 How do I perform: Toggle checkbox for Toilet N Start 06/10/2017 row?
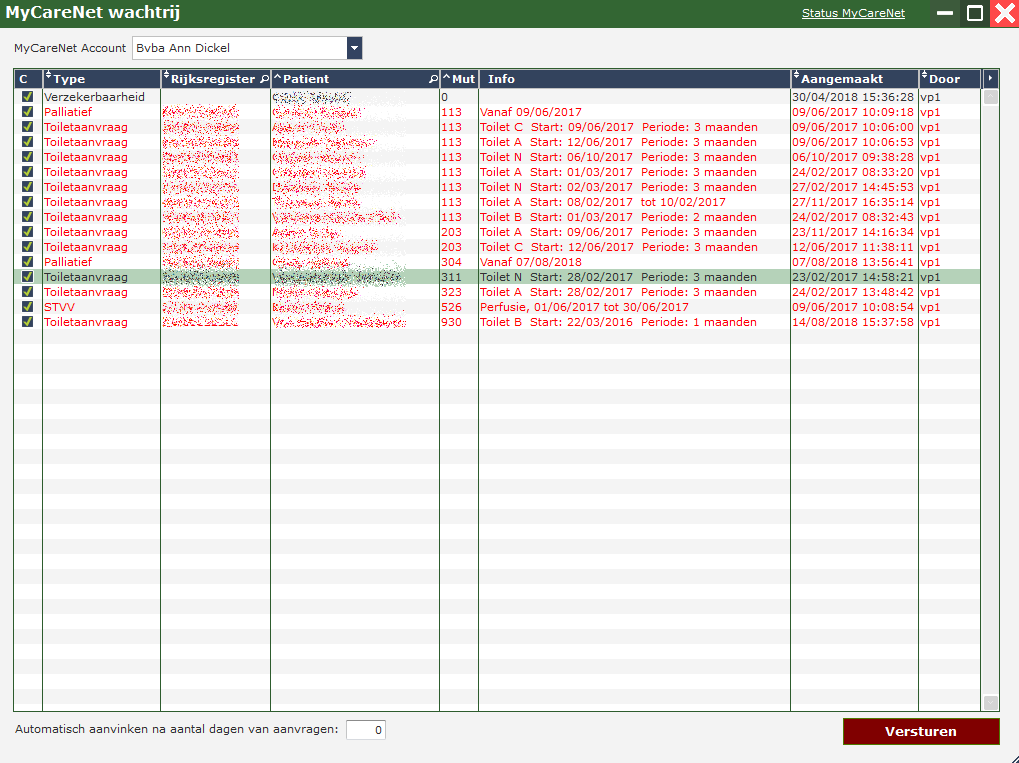27,156
